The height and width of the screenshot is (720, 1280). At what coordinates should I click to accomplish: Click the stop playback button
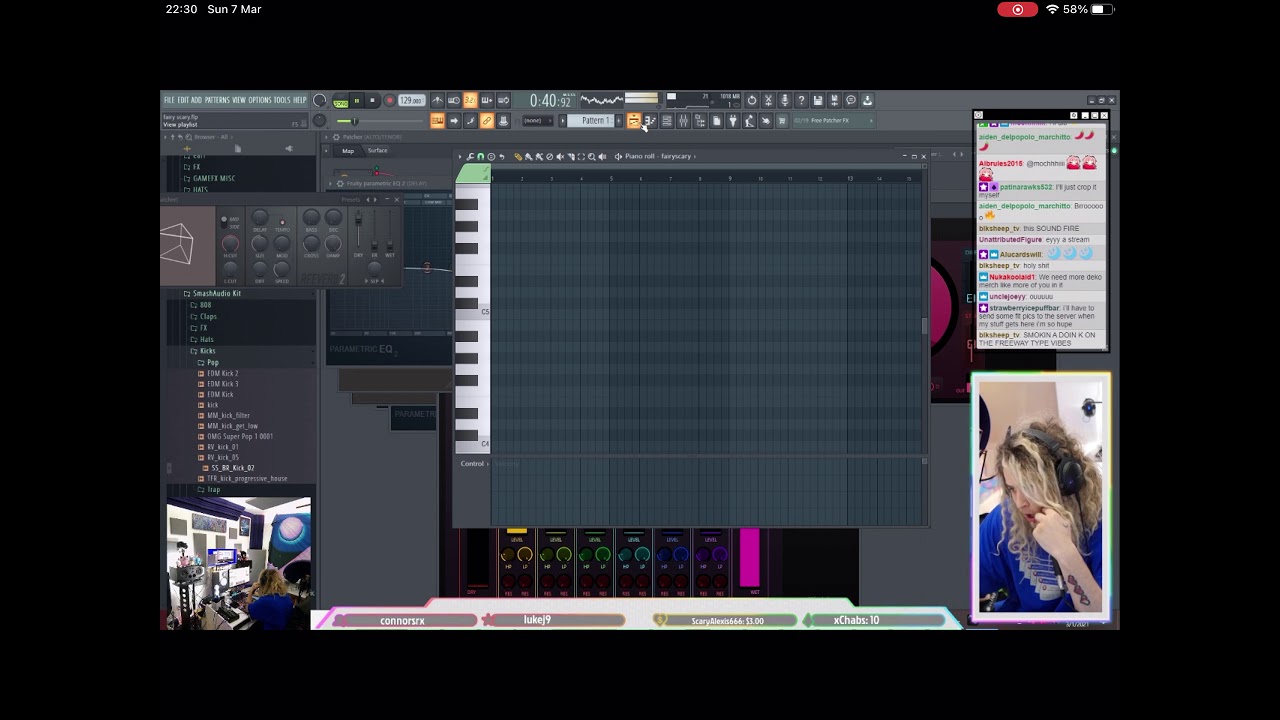[373, 100]
